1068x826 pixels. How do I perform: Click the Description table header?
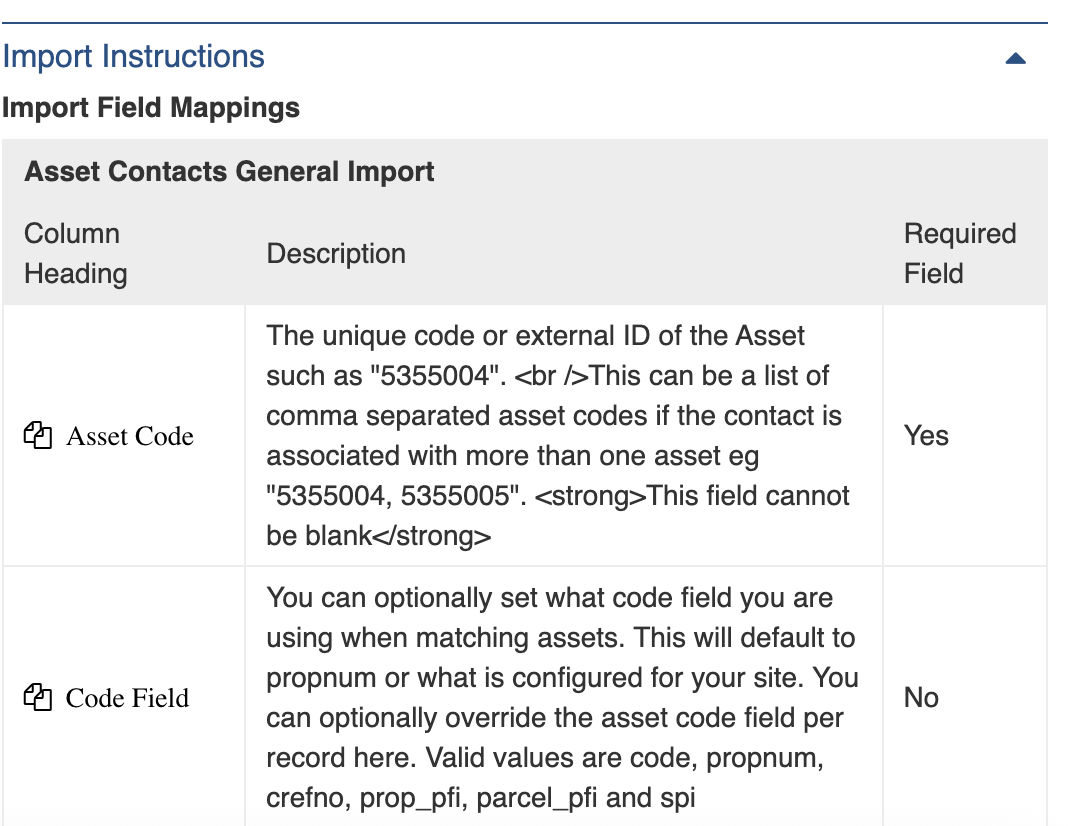[x=336, y=254]
